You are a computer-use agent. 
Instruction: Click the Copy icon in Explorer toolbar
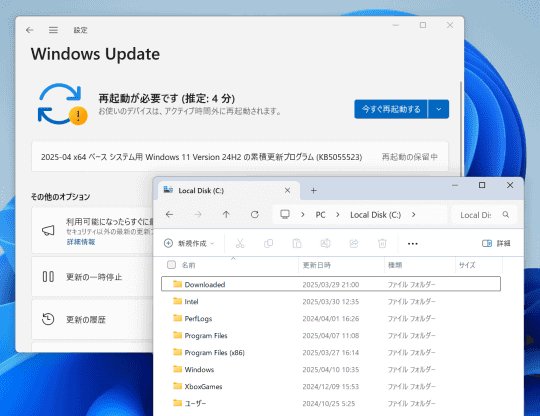coord(269,243)
